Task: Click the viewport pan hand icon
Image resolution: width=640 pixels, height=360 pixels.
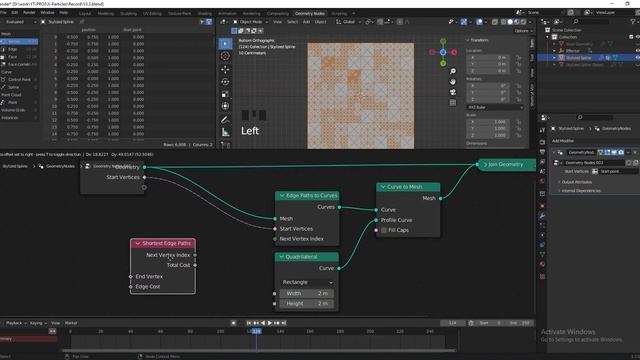Action: (x=453, y=82)
